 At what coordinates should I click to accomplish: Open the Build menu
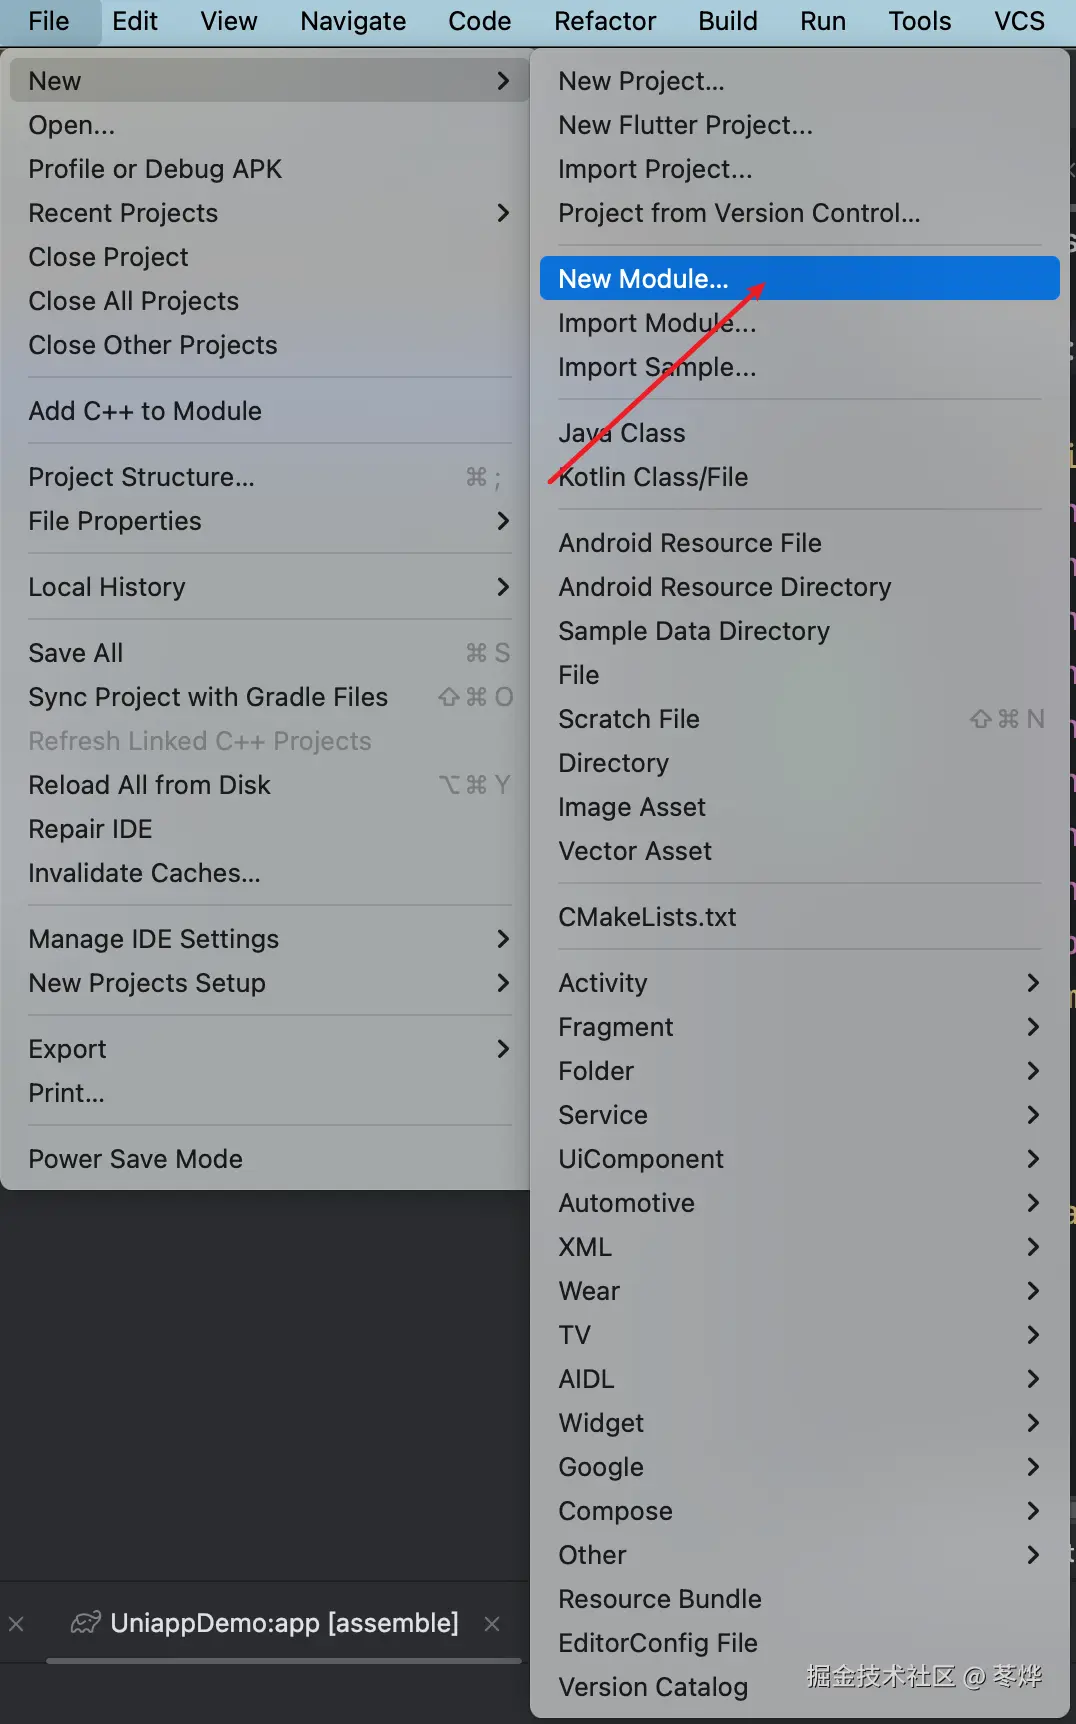click(x=728, y=21)
